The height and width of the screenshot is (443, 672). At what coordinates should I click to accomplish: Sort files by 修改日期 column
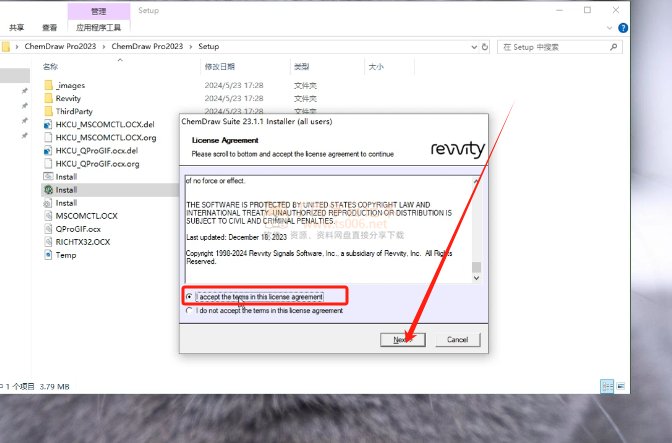pos(219,66)
